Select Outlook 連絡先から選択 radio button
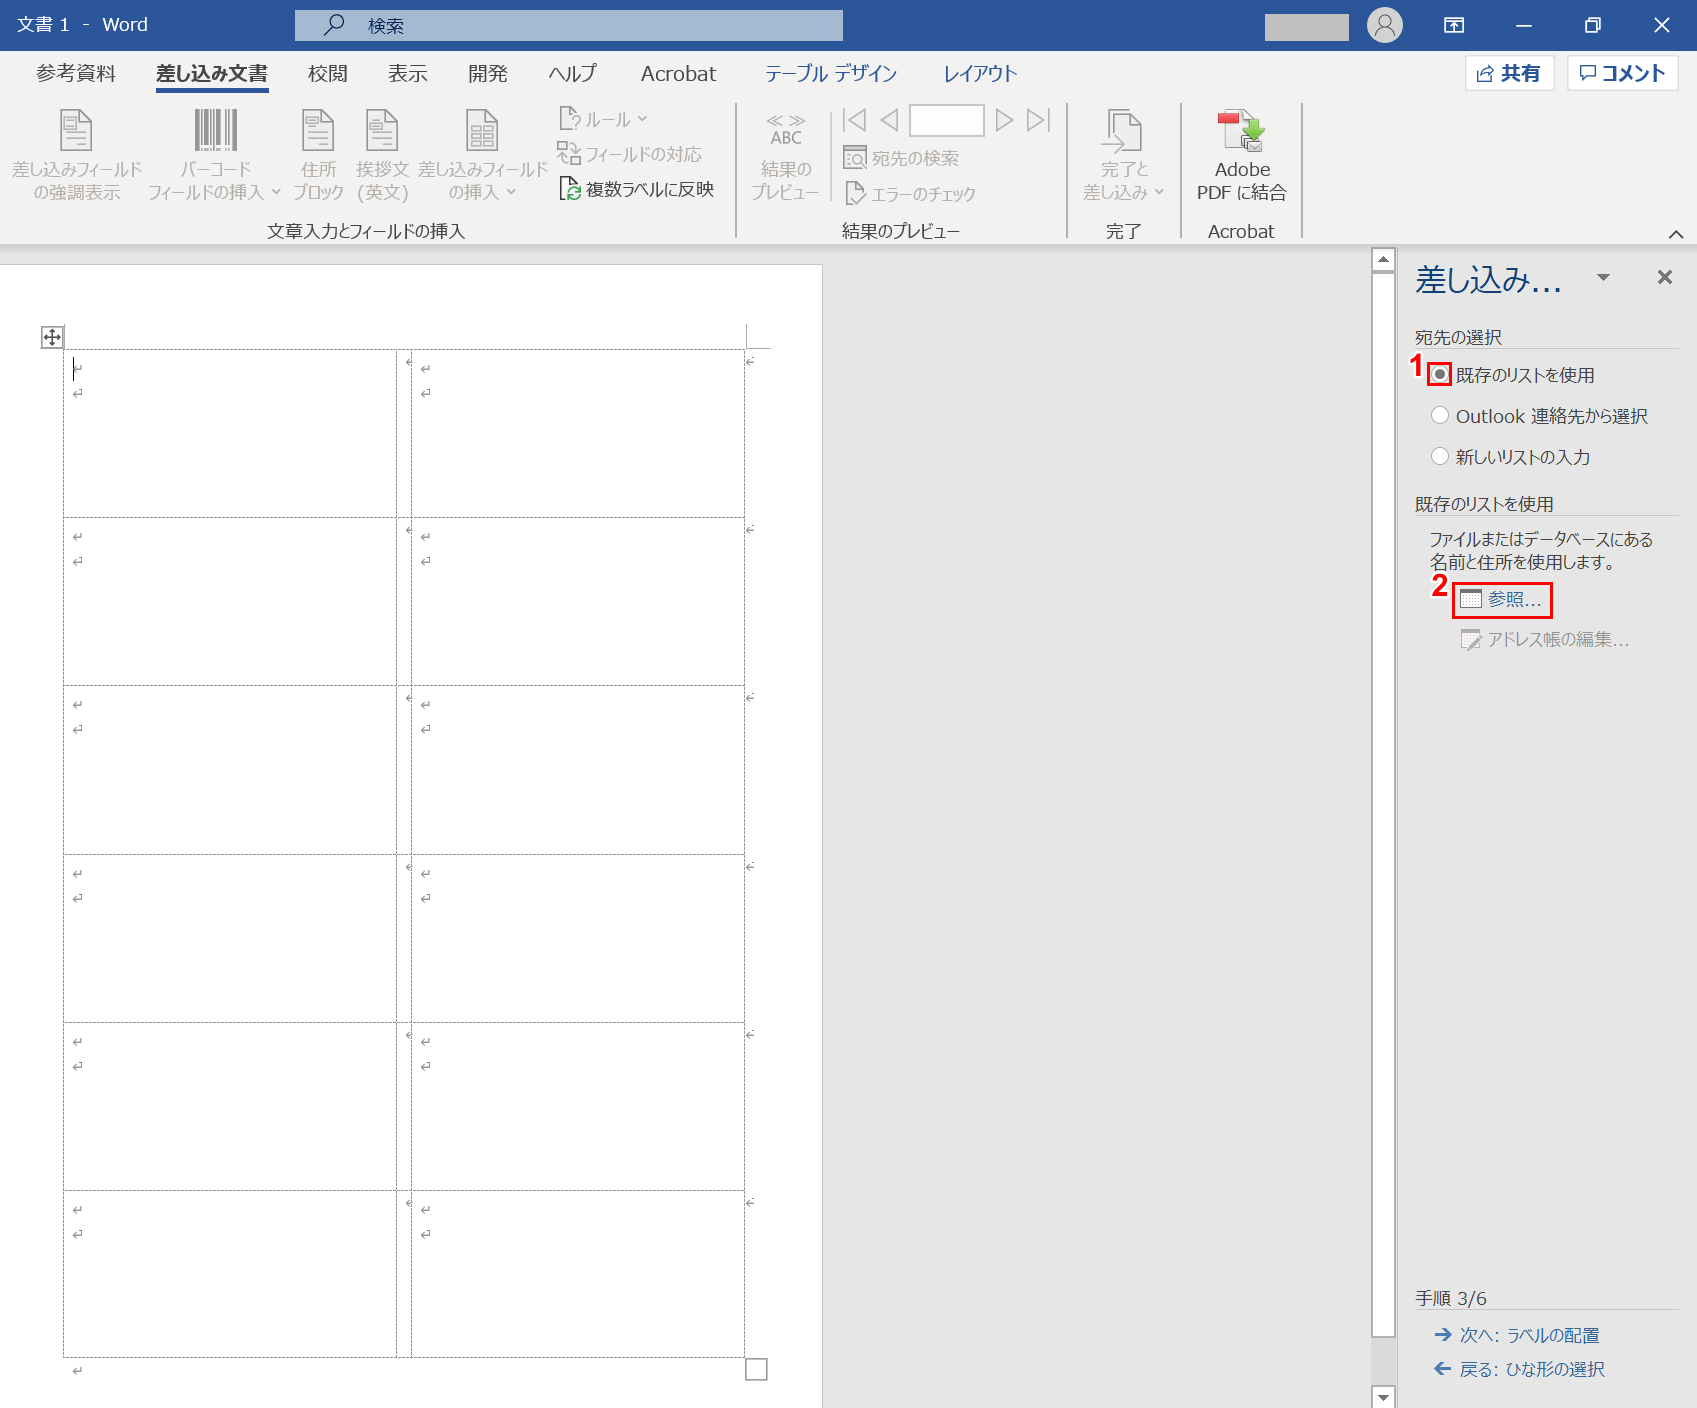Screen dimensions: 1697x1408 tap(1439, 415)
